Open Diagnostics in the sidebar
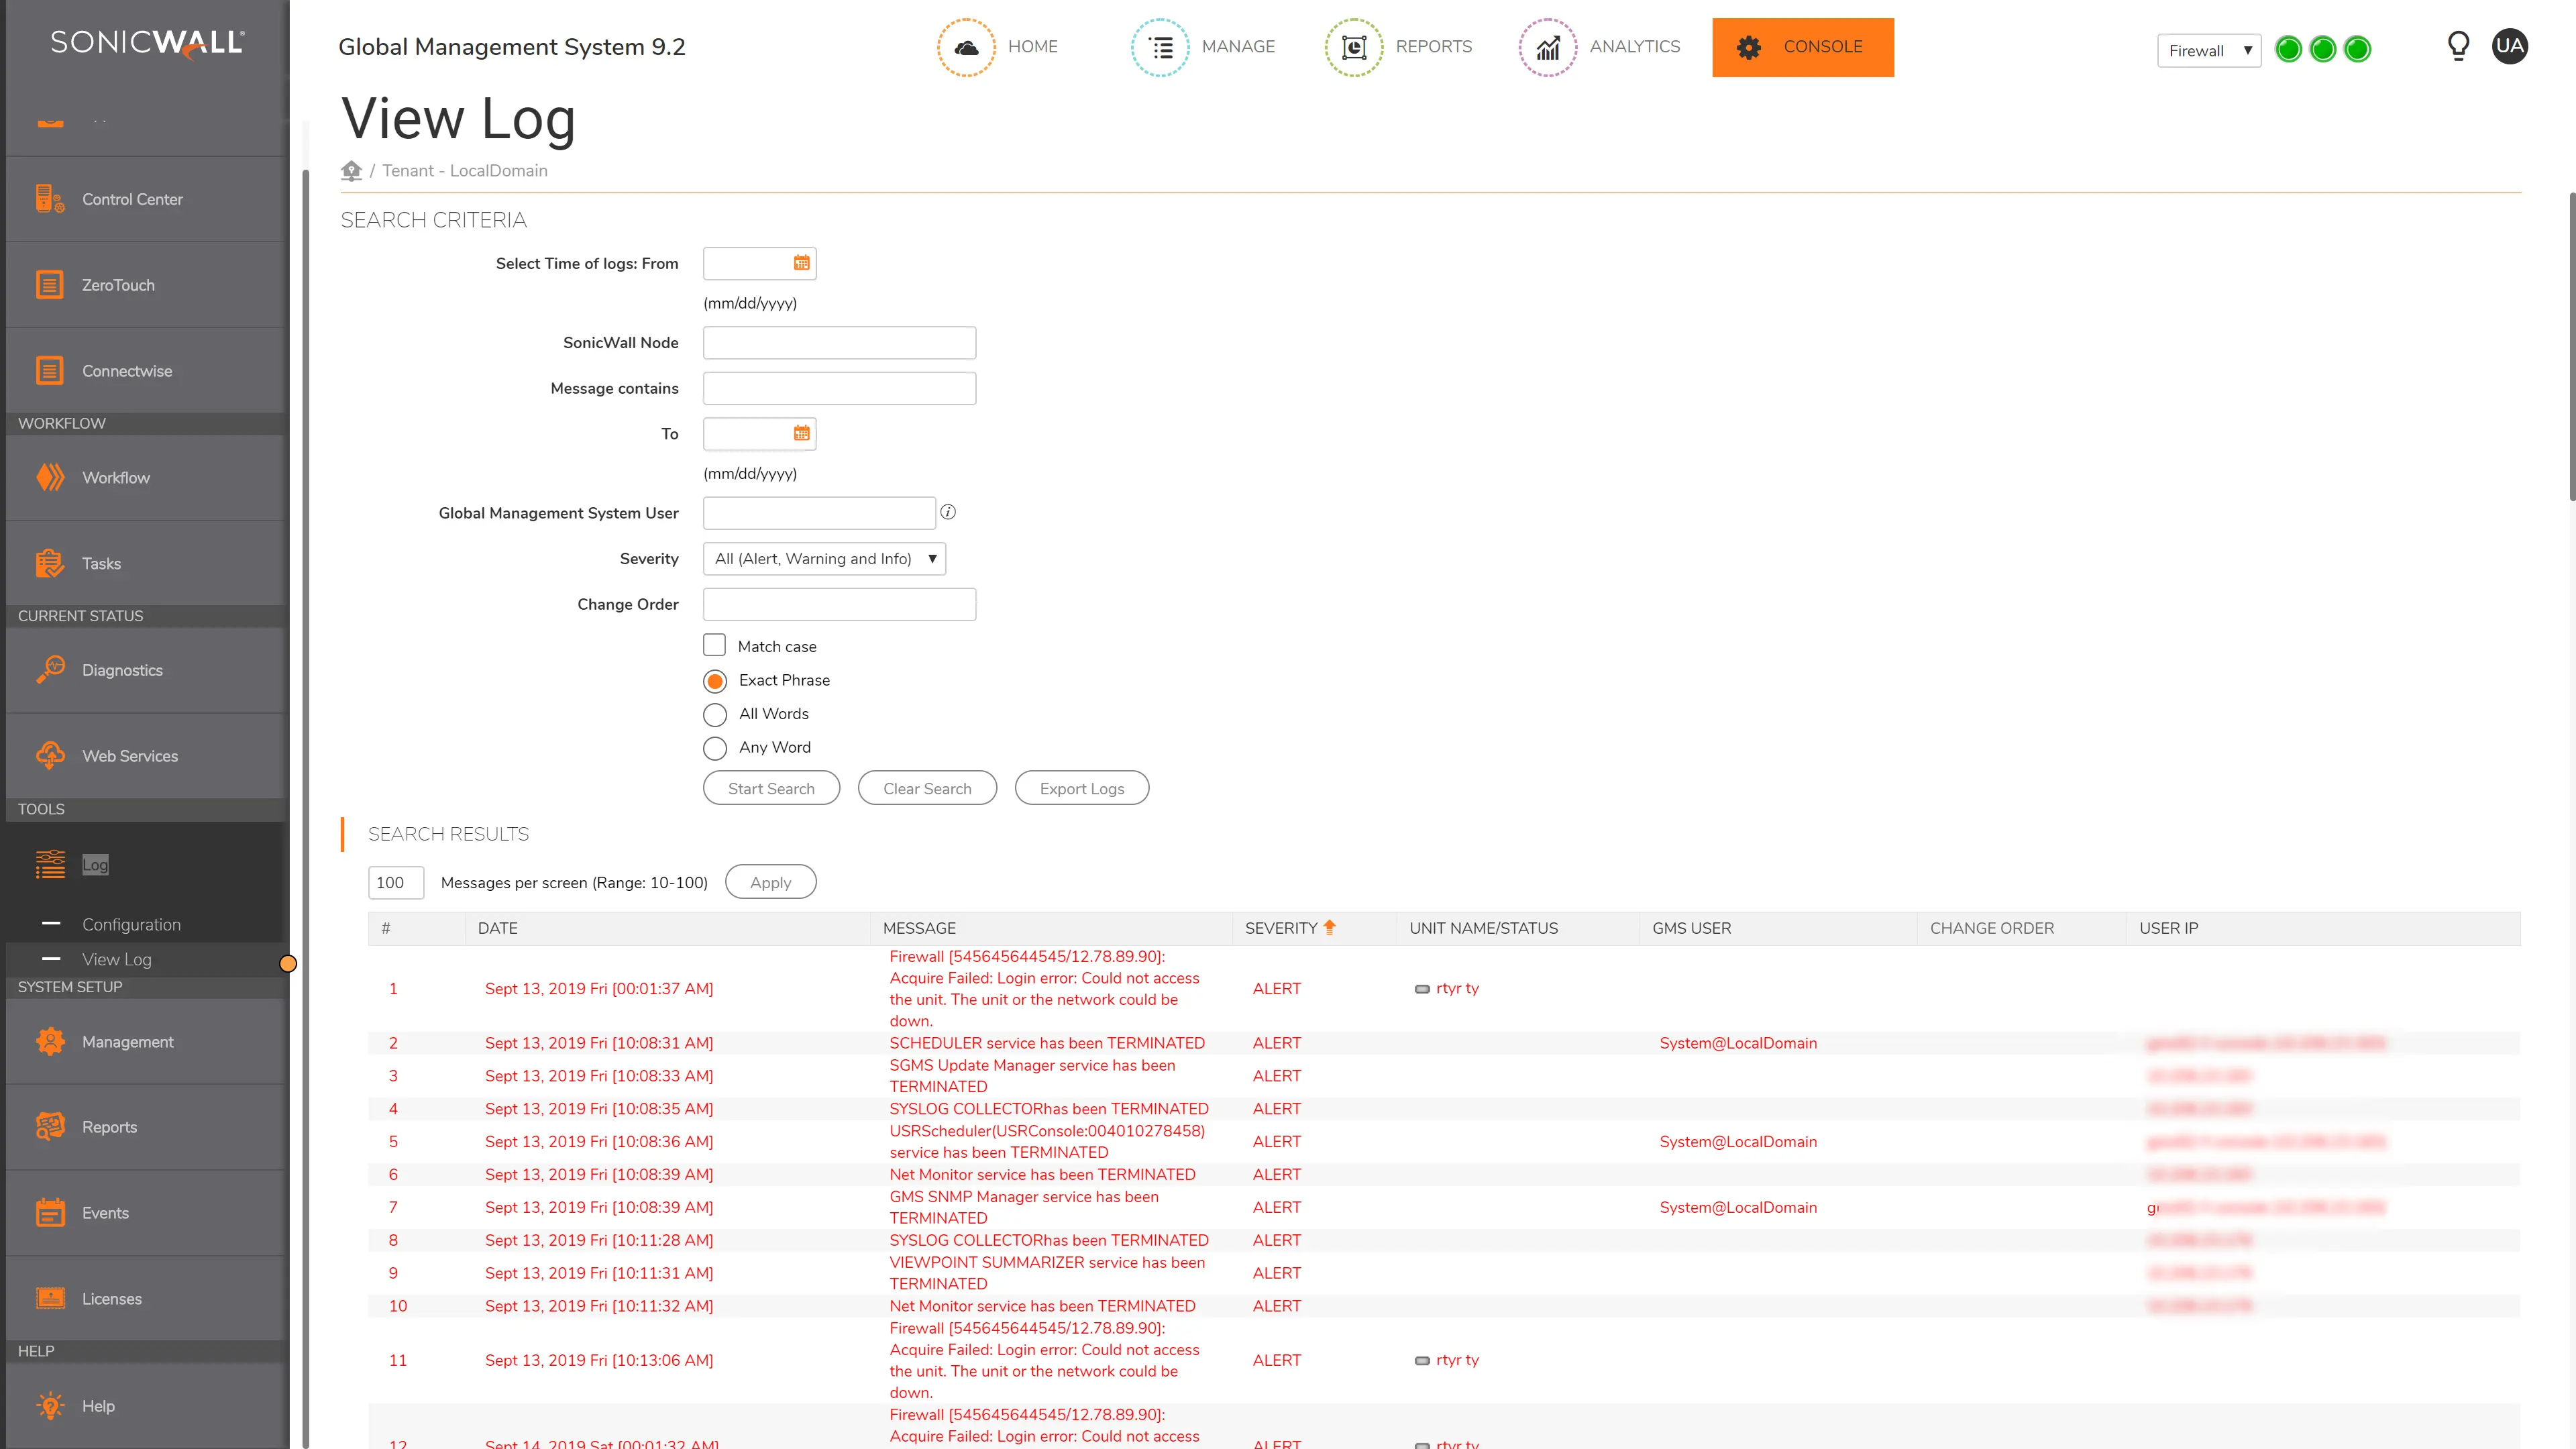Image resolution: width=2576 pixels, height=1449 pixels. pos(122,670)
